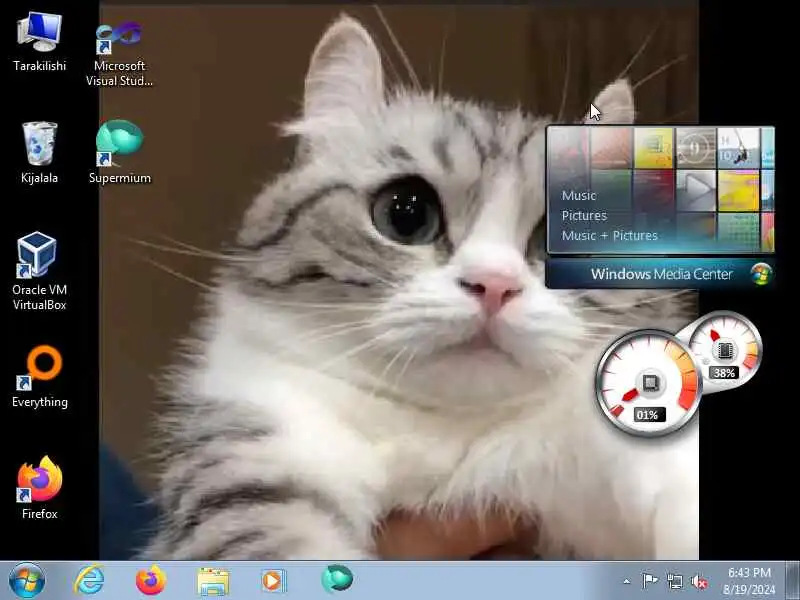
Task: Launch Firefox from the desktop shortcut
Action: pyautogui.click(x=39, y=488)
